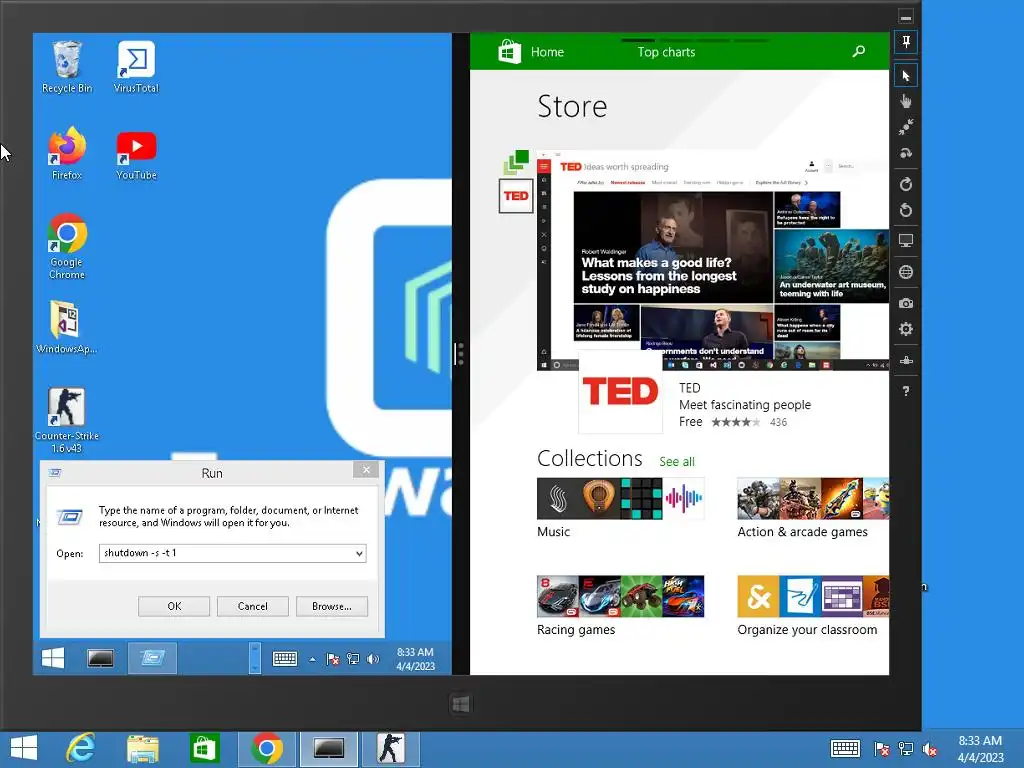Open YouTube desktop shortcut
Screen dimensions: 1024x768
point(136,154)
